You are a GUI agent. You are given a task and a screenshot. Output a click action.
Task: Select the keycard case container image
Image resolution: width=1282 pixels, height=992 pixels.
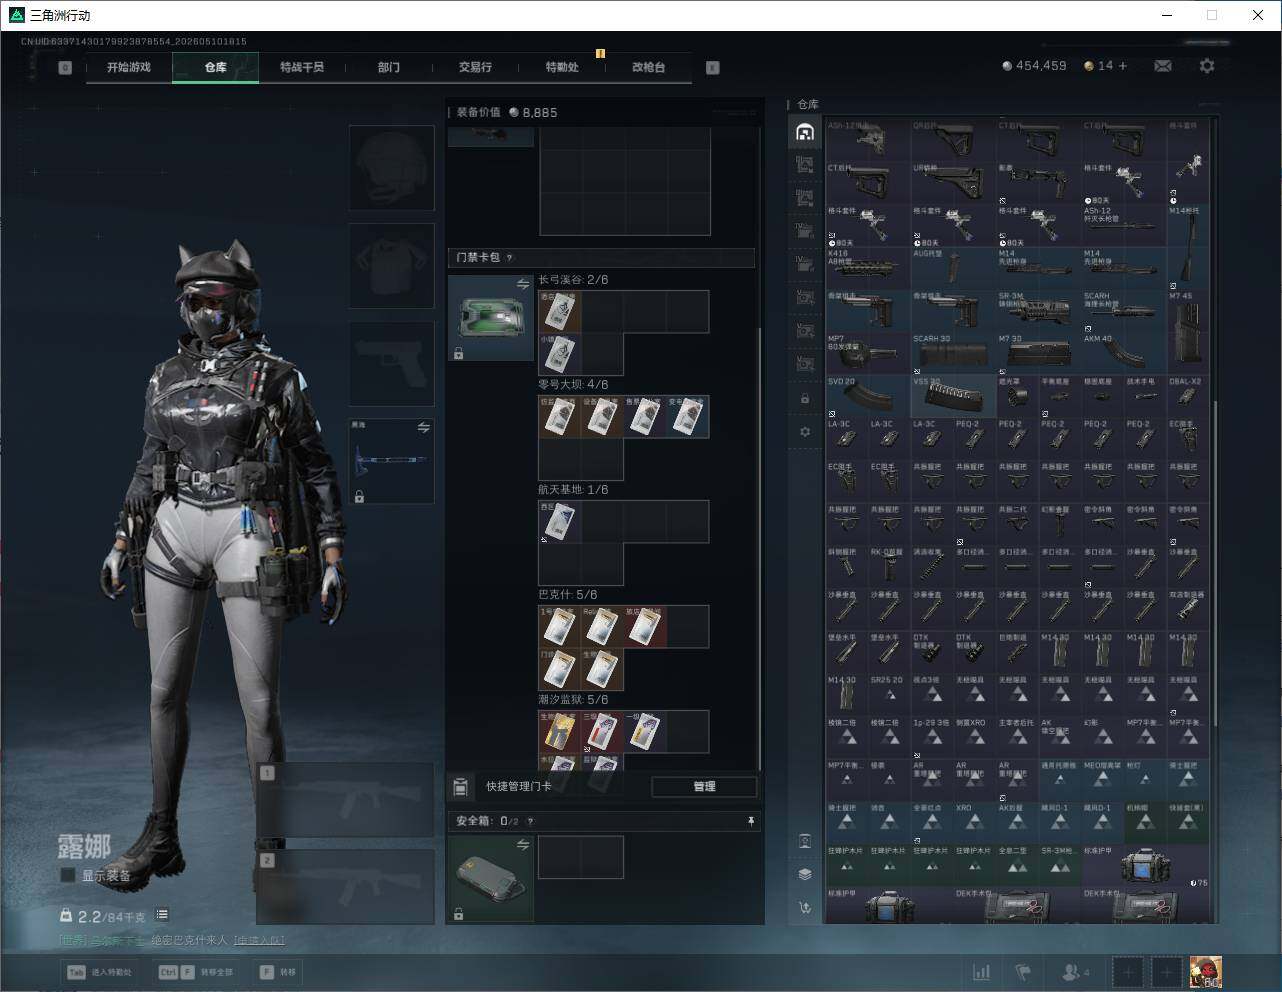tap(490, 318)
